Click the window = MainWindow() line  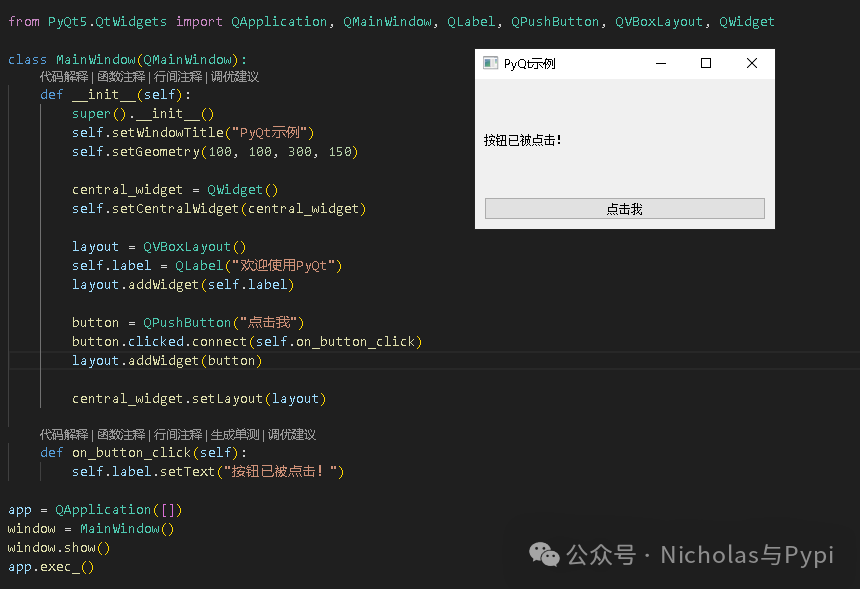(x=91, y=529)
